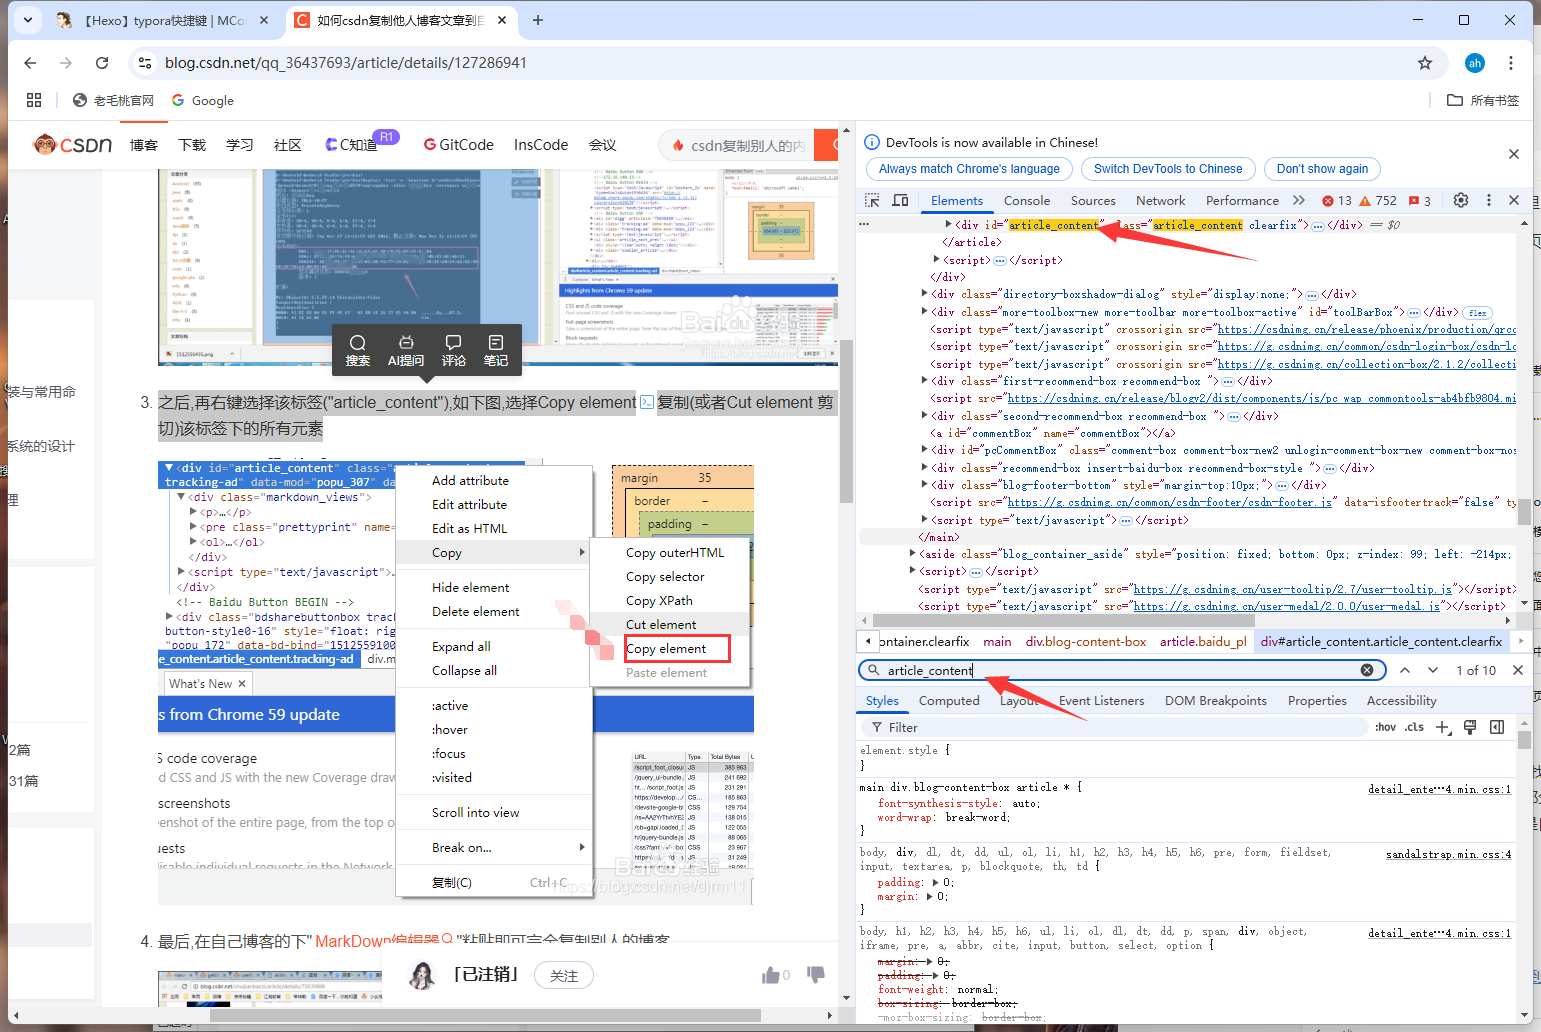Expand the blog-footer-bottom div node
The width and height of the screenshot is (1541, 1032).
point(924,485)
